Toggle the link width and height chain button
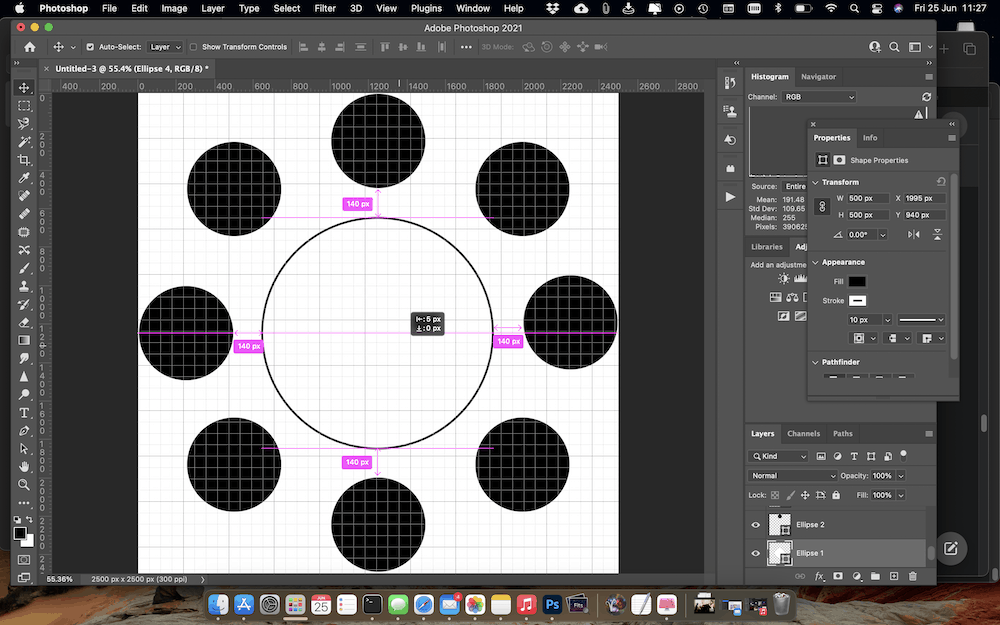1000x625 pixels. click(822, 207)
